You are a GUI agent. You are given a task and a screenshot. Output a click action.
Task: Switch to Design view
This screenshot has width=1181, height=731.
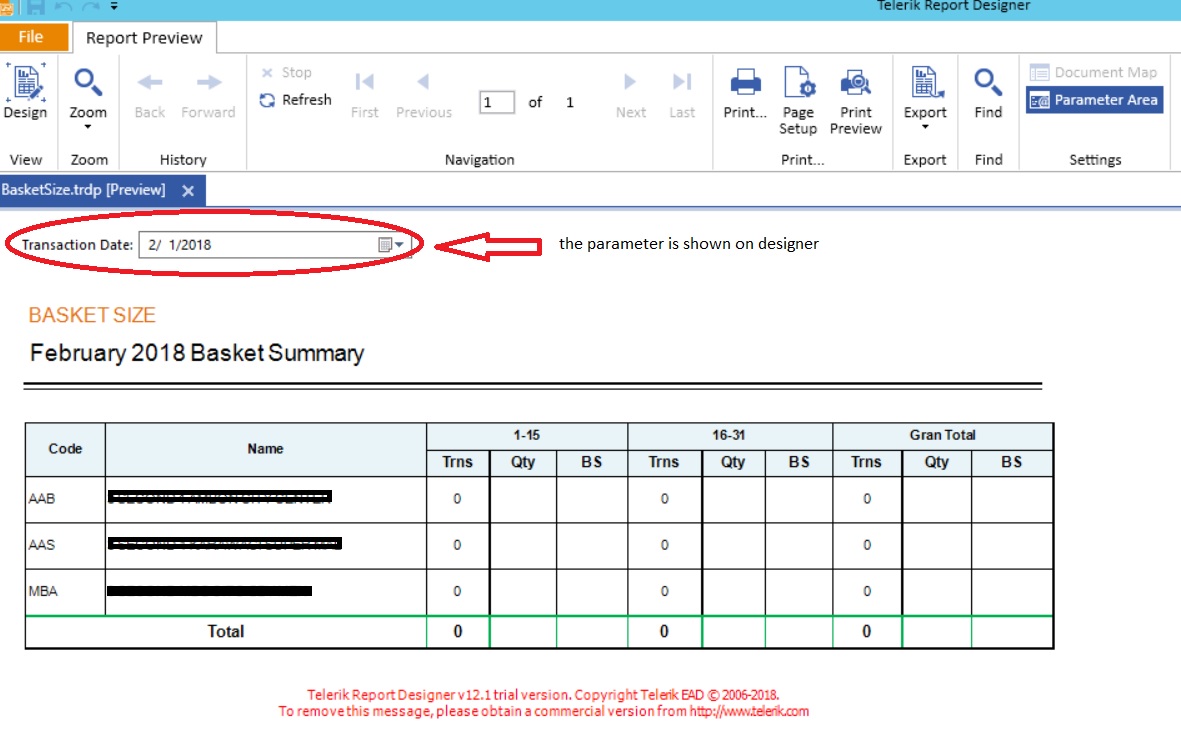[x=26, y=91]
